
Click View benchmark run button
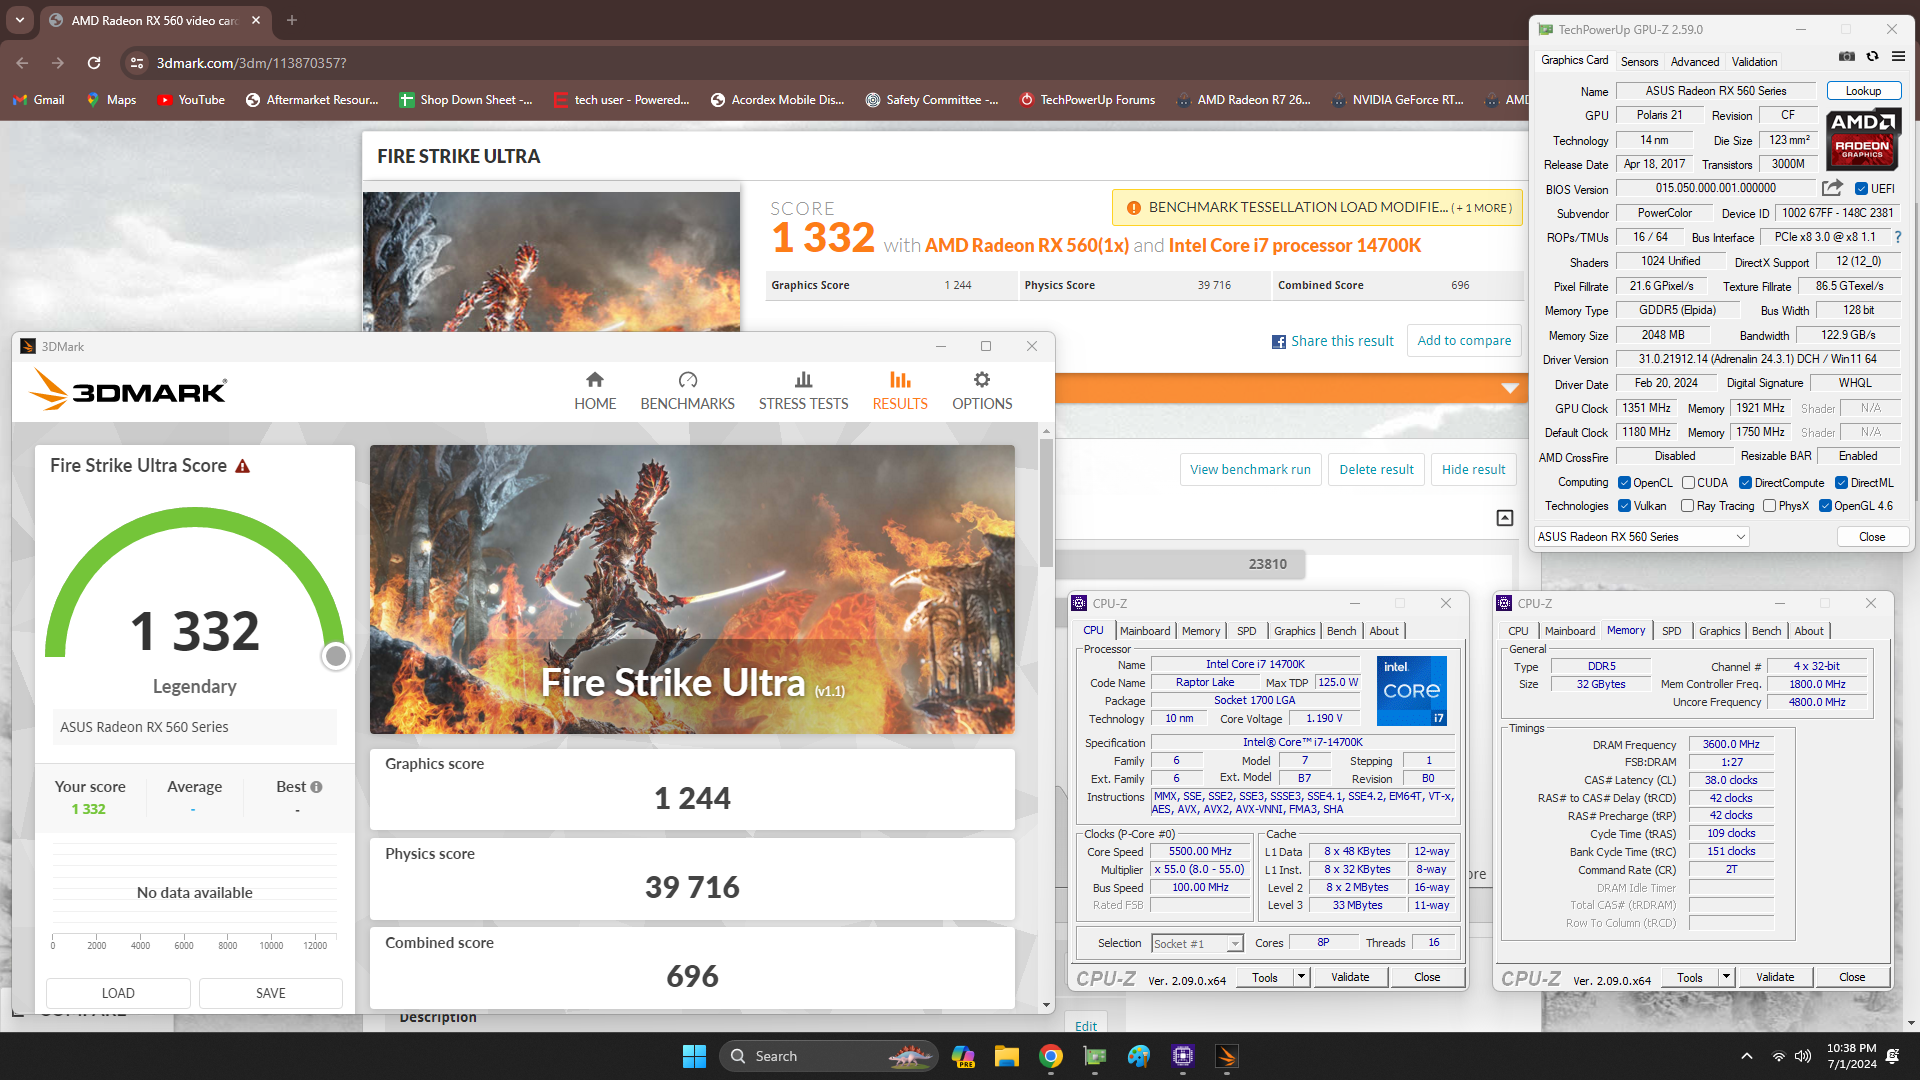(x=1250, y=469)
